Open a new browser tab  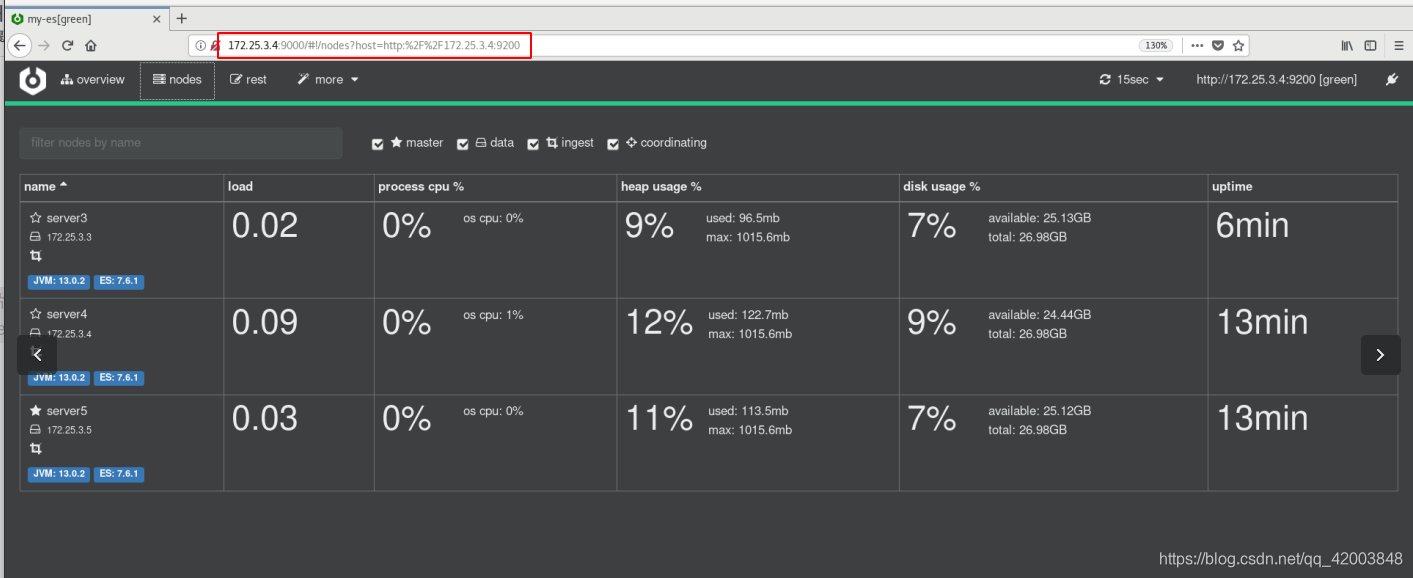(x=181, y=18)
